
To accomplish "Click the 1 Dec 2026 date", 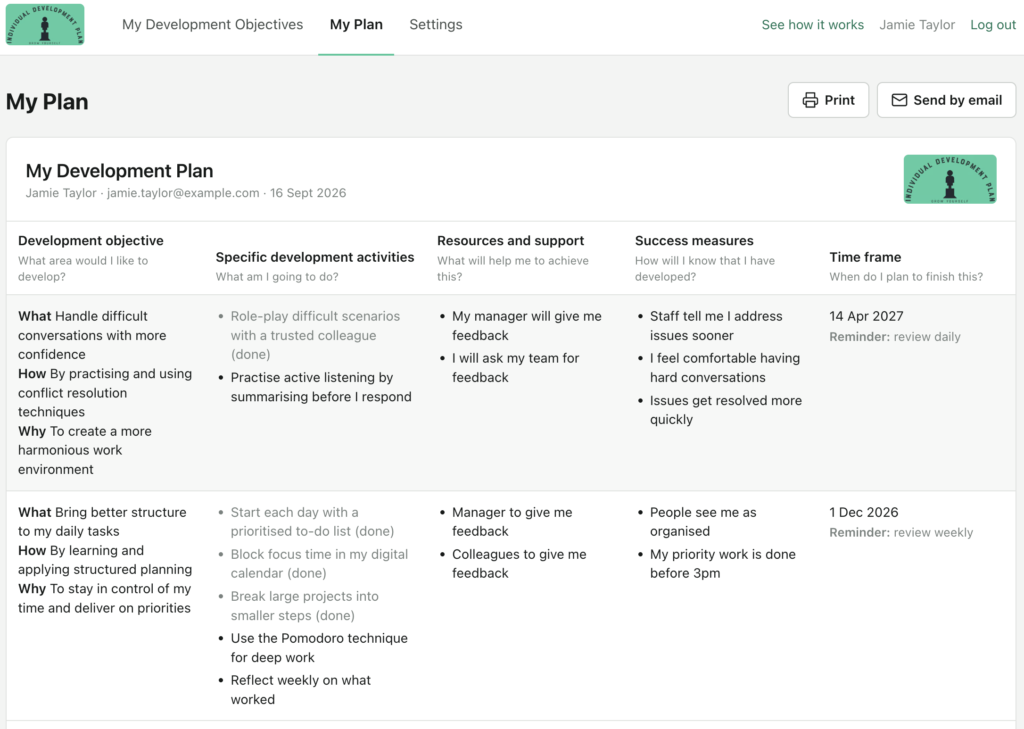I will click(x=863, y=512).
